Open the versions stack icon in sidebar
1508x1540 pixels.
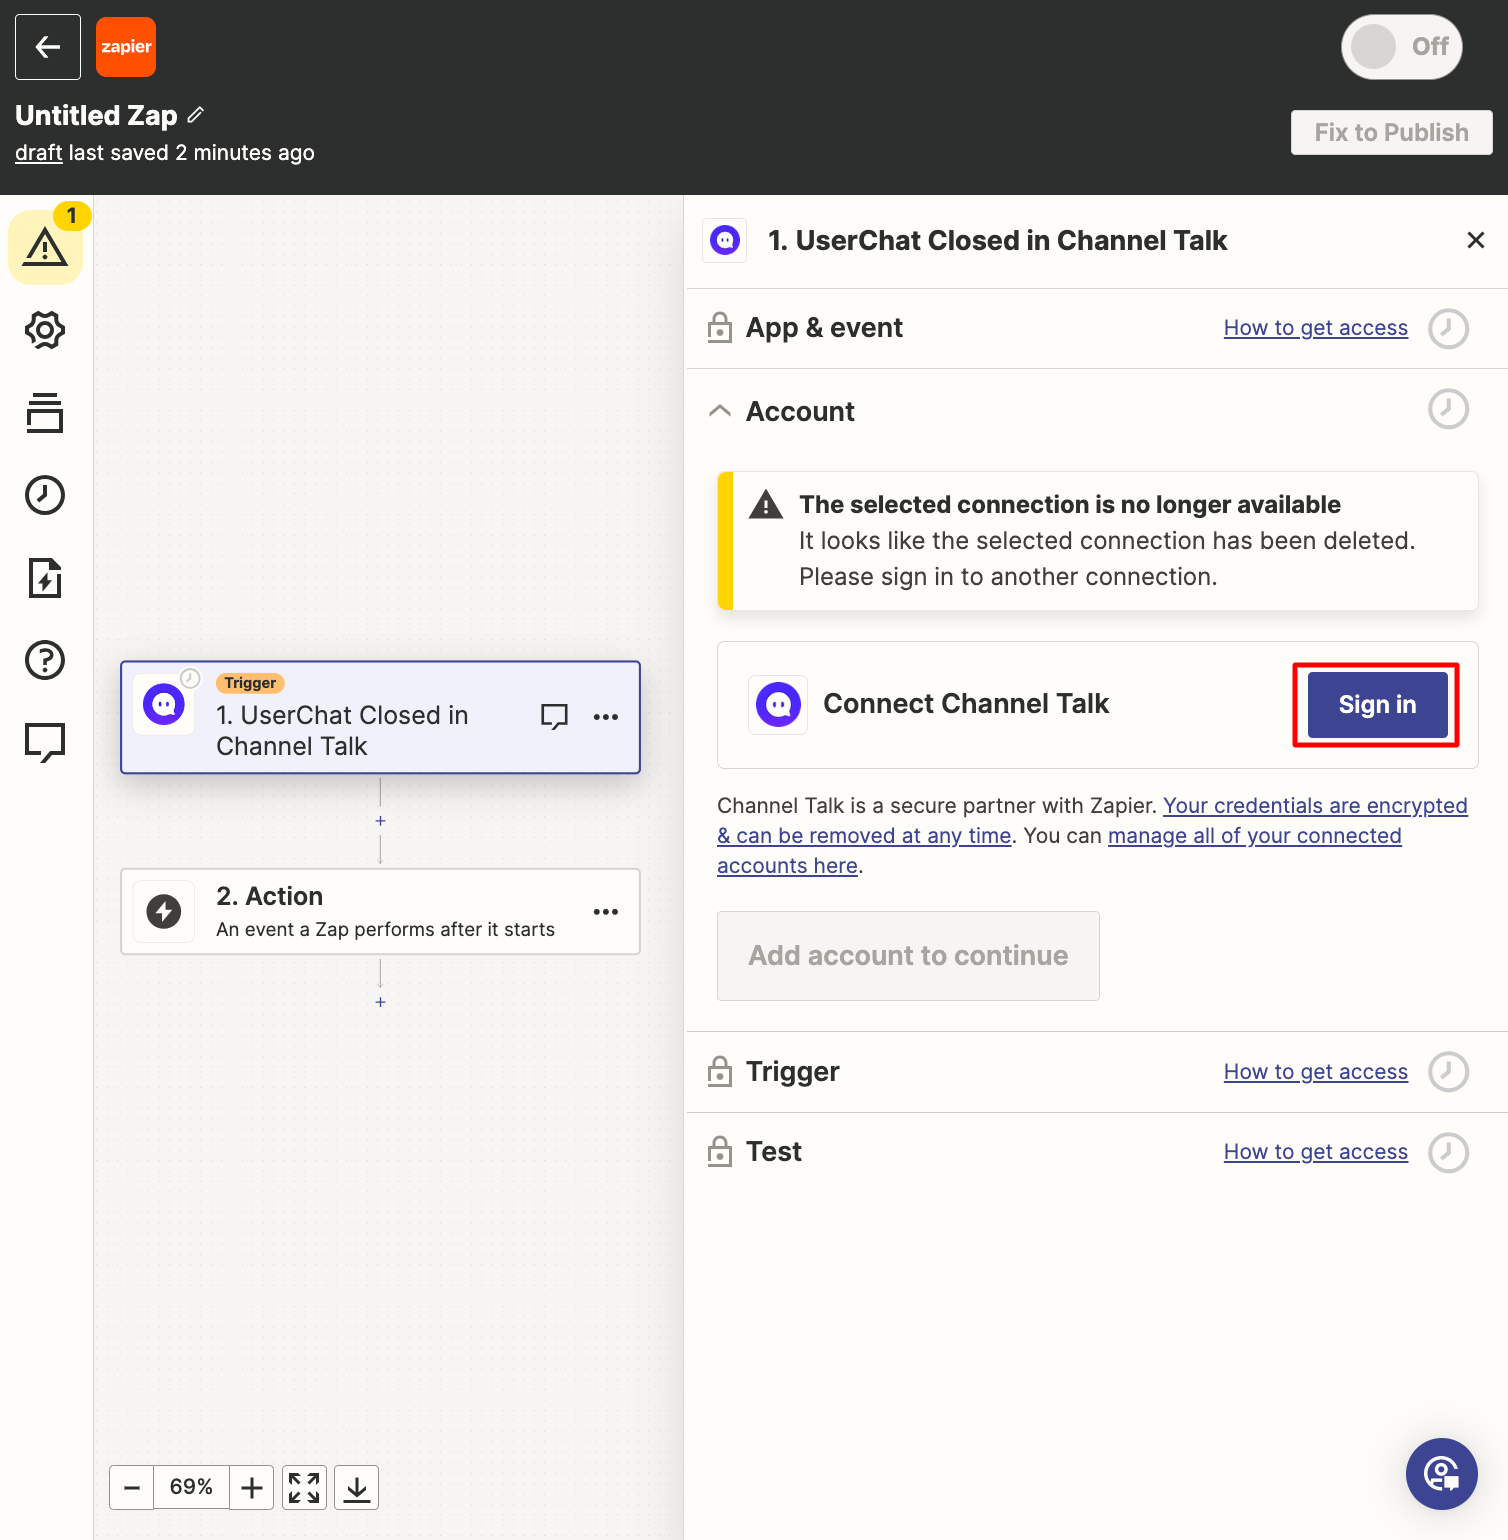pyautogui.click(x=45, y=412)
